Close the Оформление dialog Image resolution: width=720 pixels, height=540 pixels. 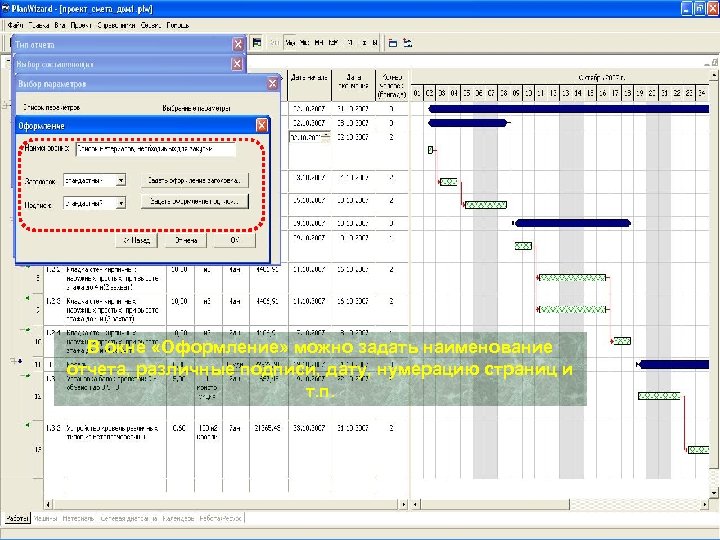pyautogui.click(x=262, y=125)
